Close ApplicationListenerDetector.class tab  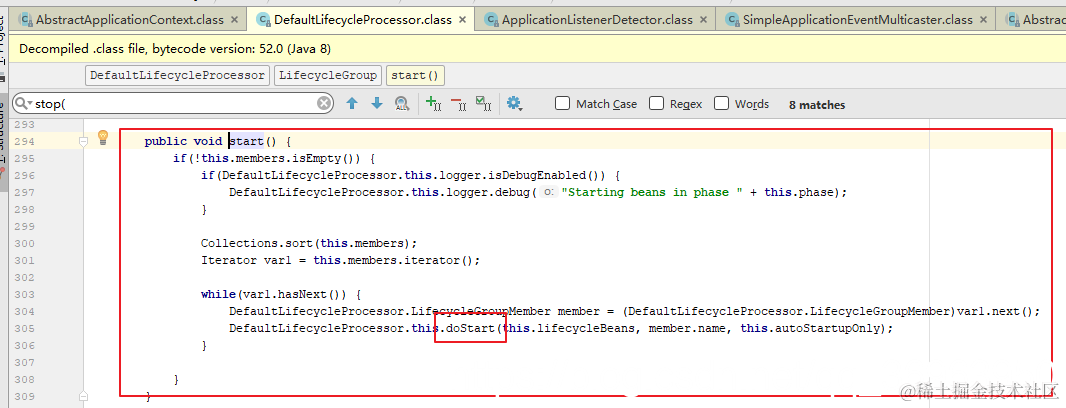pyautogui.click(x=703, y=20)
